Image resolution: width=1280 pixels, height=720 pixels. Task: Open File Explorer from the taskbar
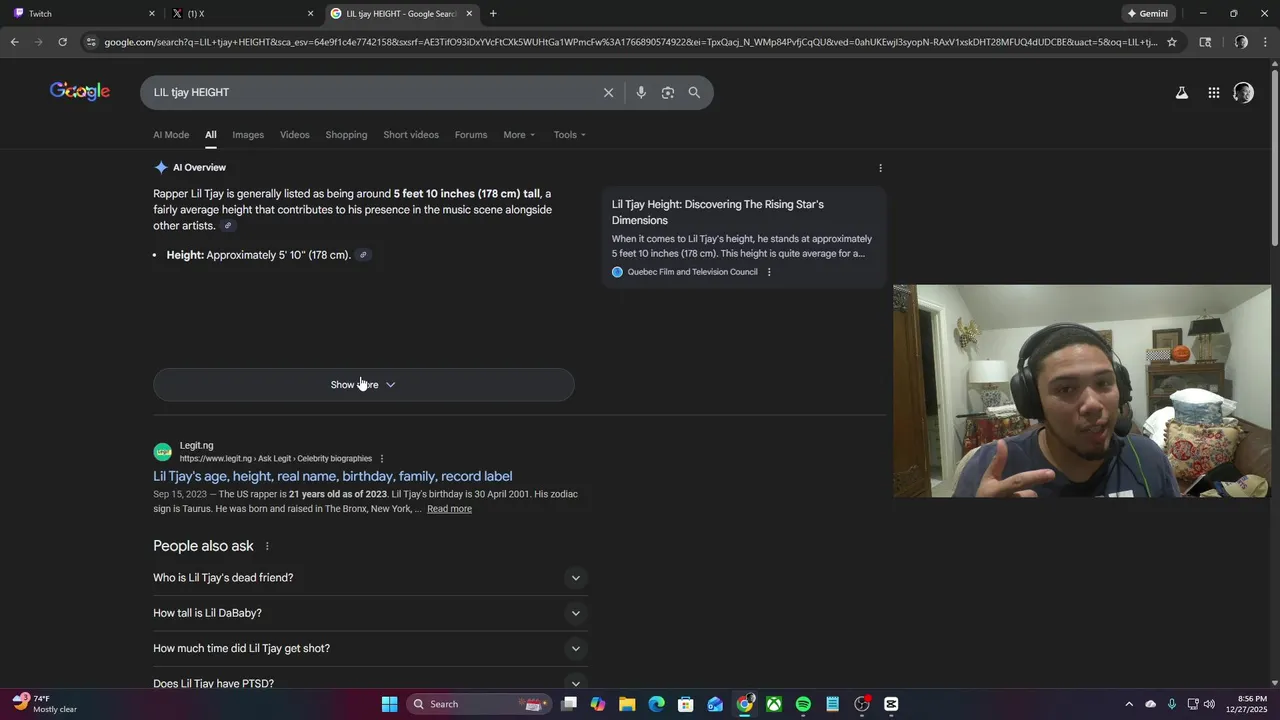click(x=627, y=704)
